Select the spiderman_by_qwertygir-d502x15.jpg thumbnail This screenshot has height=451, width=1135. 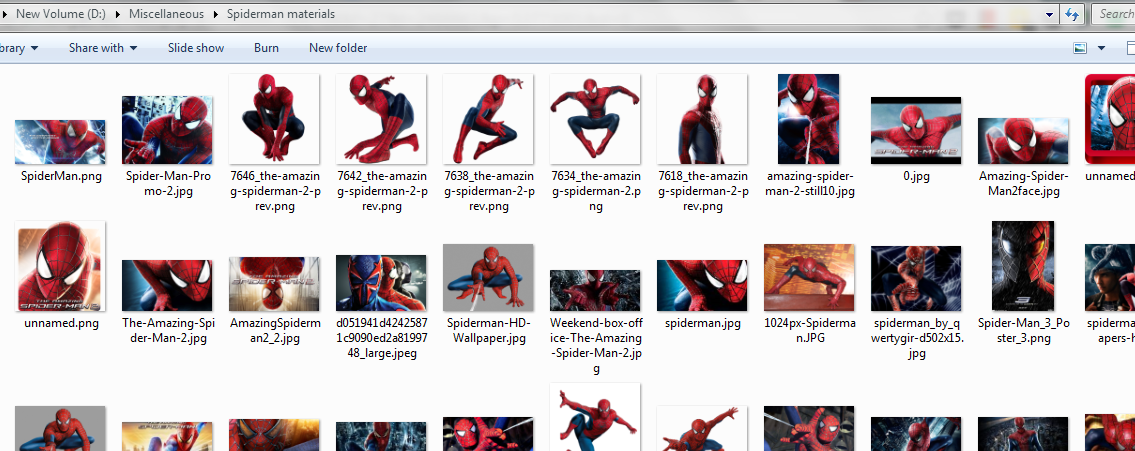[x=916, y=279]
